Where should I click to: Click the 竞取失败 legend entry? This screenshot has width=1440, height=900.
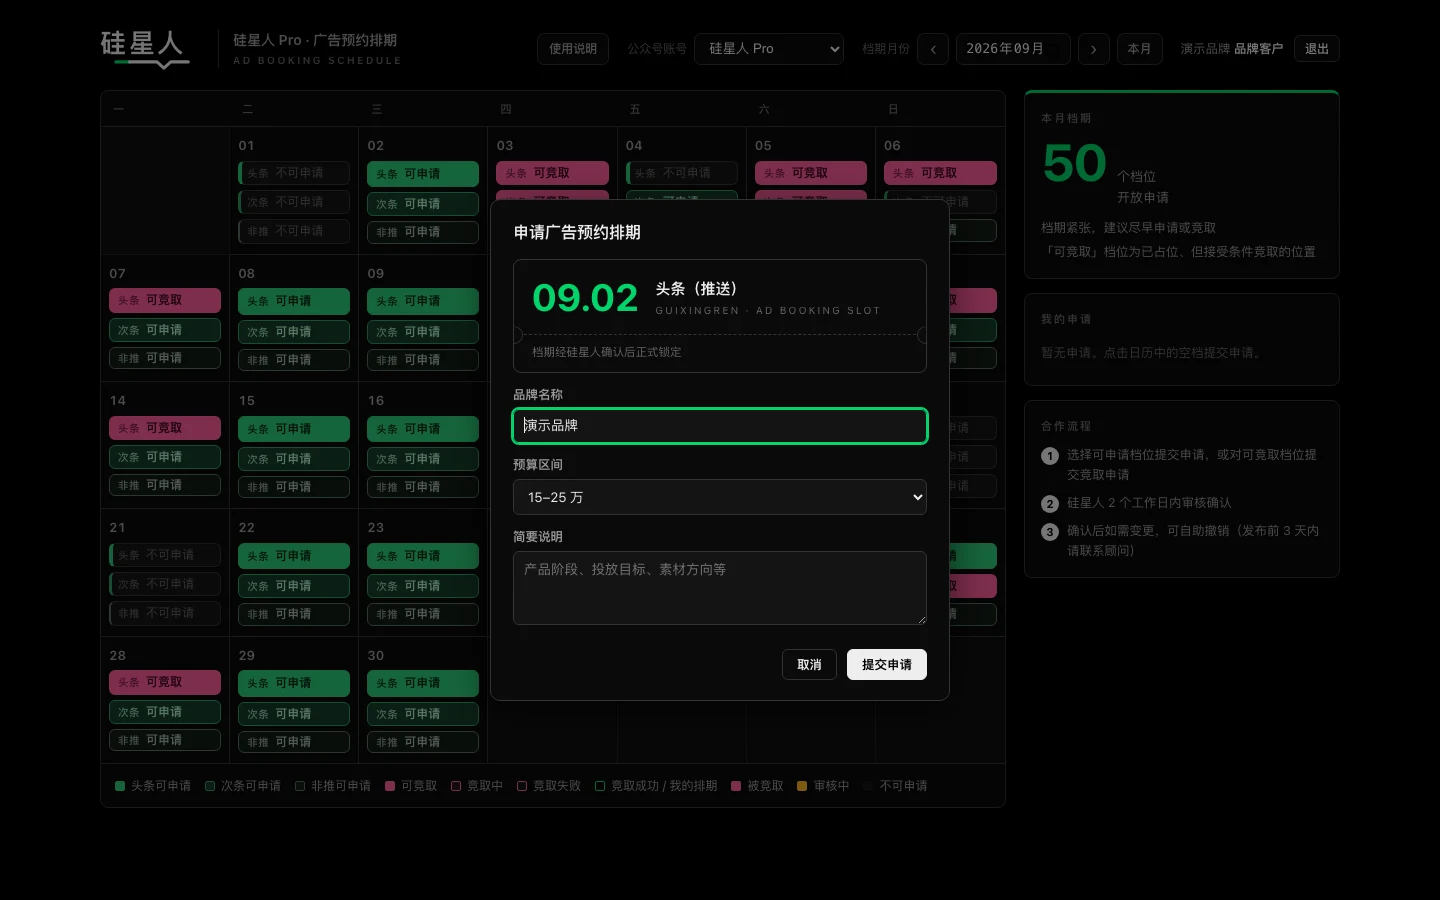click(x=549, y=786)
